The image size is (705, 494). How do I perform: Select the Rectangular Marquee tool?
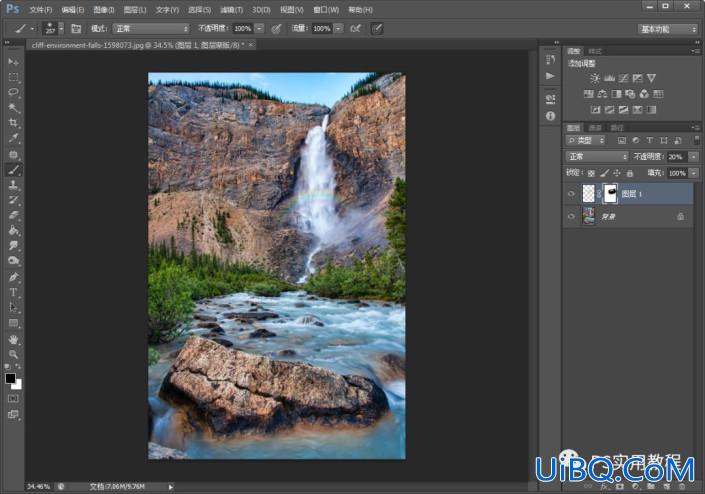[x=13, y=77]
